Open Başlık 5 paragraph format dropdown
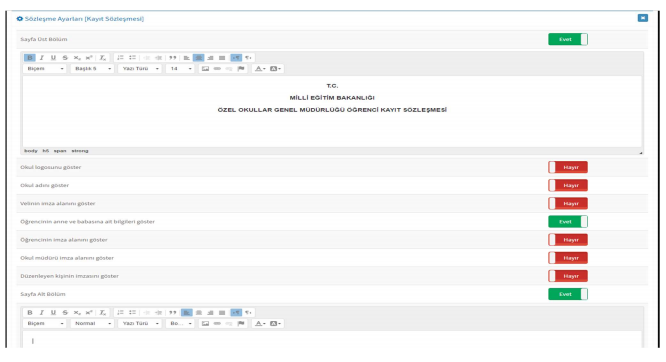 point(93,69)
